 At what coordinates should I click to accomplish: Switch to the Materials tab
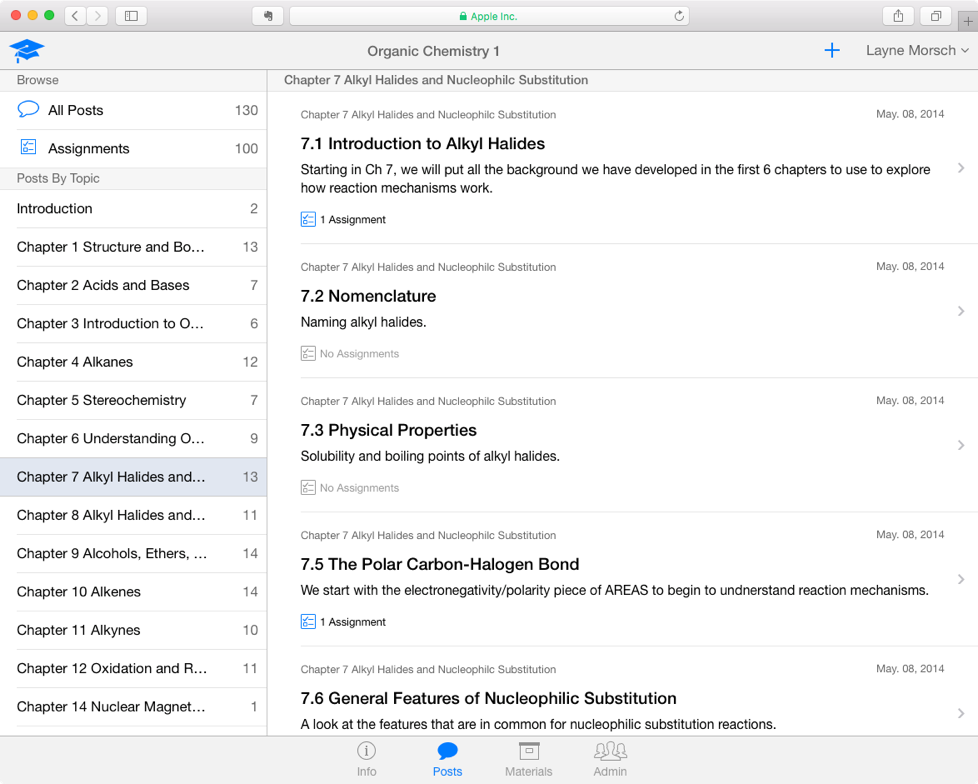(x=529, y=759)
